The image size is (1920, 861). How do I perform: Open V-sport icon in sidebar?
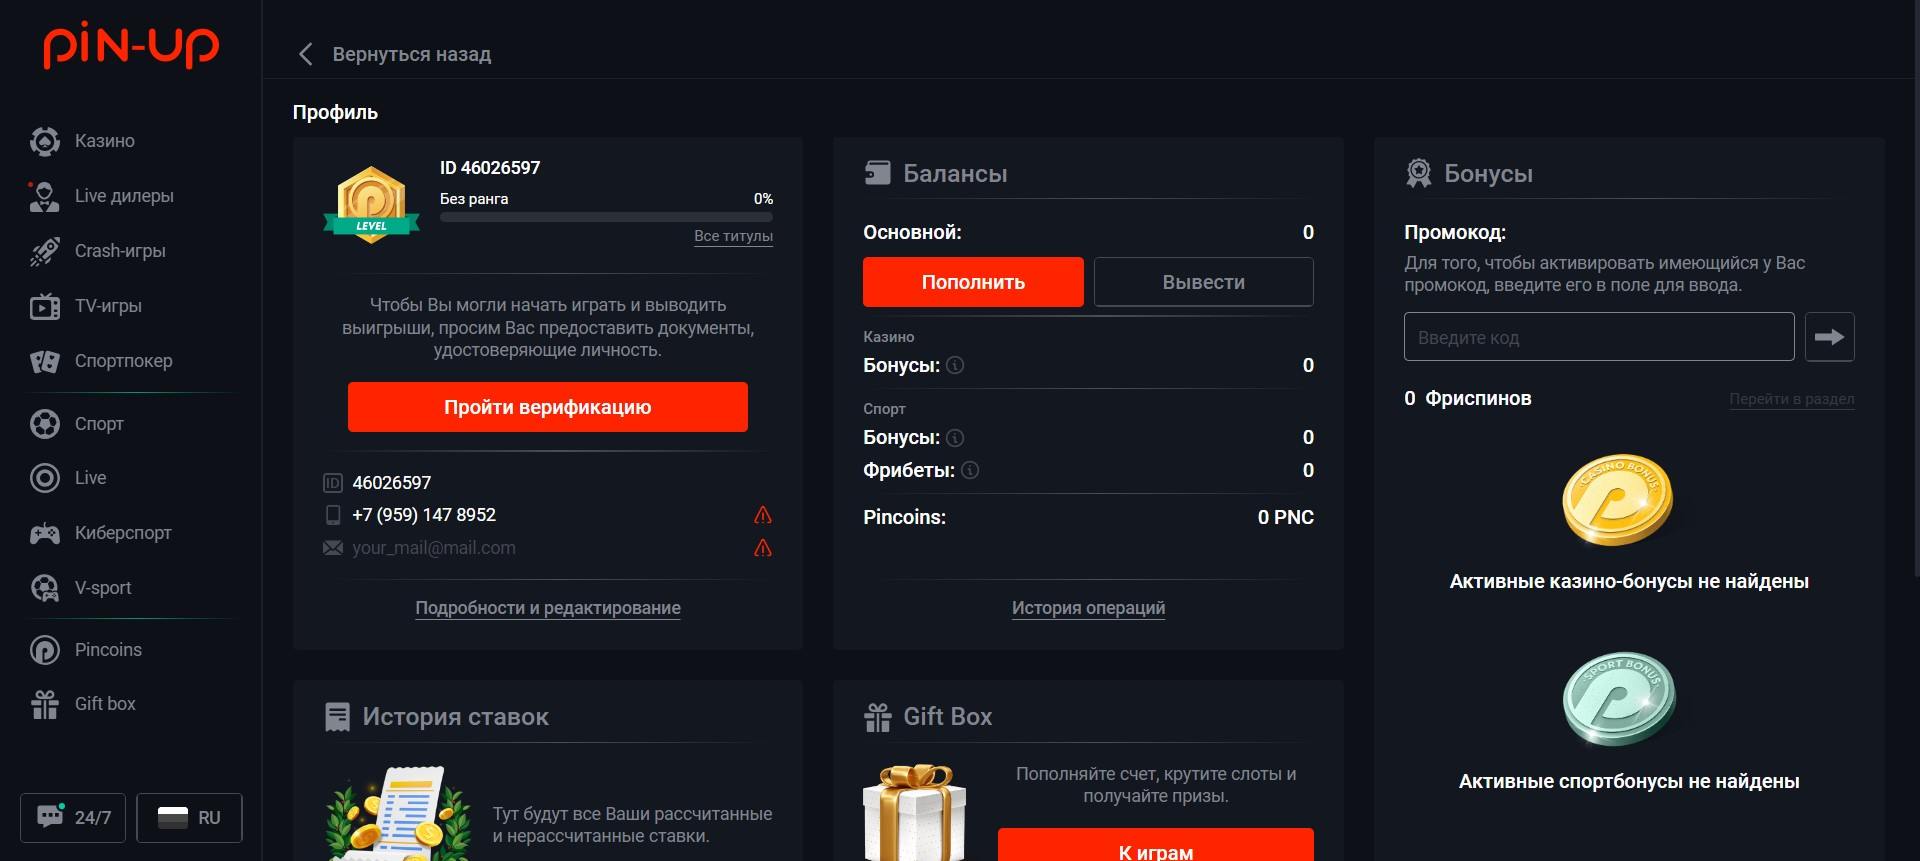(45, 588)
